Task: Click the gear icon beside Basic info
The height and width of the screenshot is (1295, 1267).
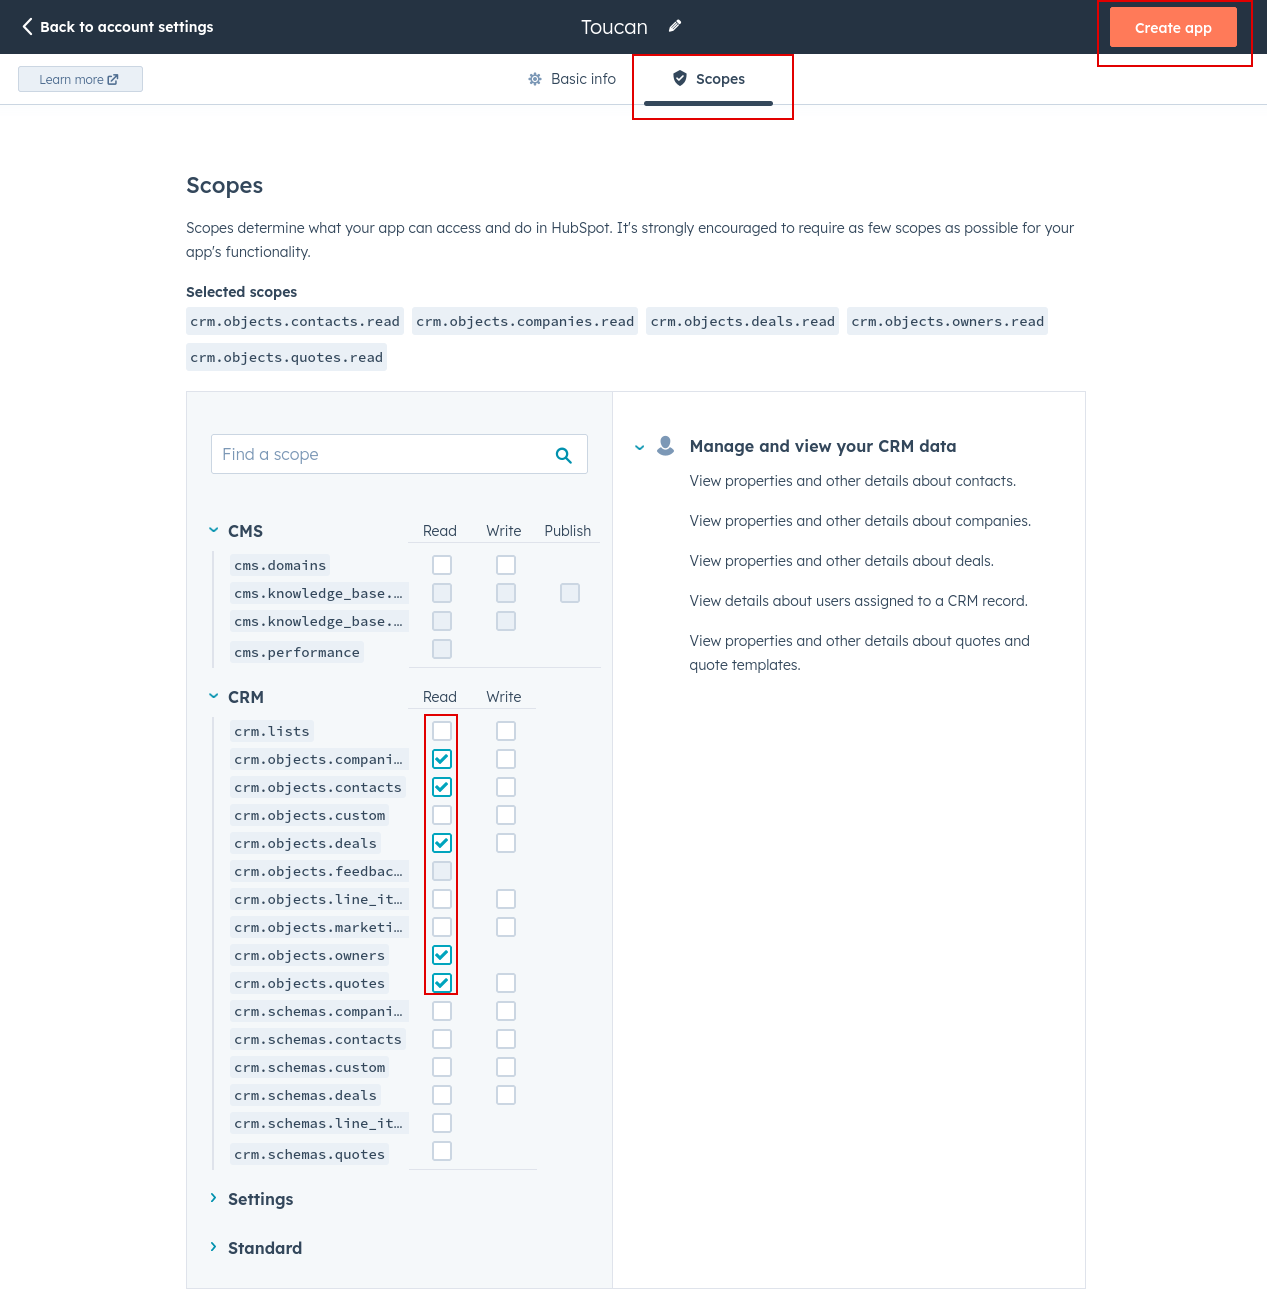Action: (533, 78)
